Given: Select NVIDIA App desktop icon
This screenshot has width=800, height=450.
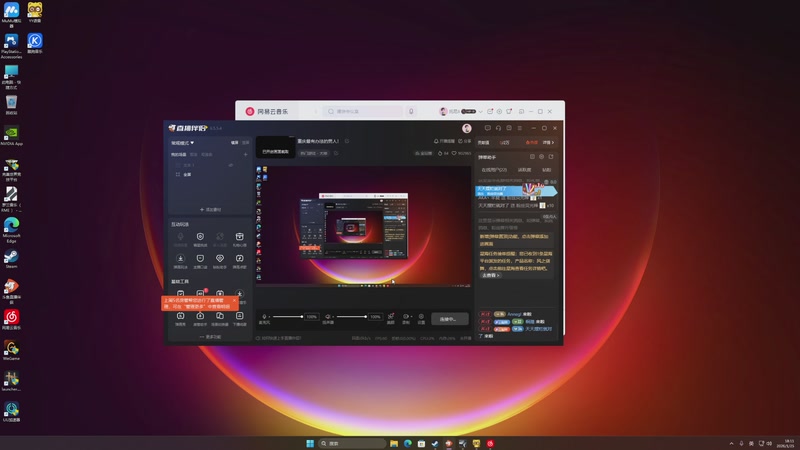Looking at the screenshot, I should [x=11, y=136].
